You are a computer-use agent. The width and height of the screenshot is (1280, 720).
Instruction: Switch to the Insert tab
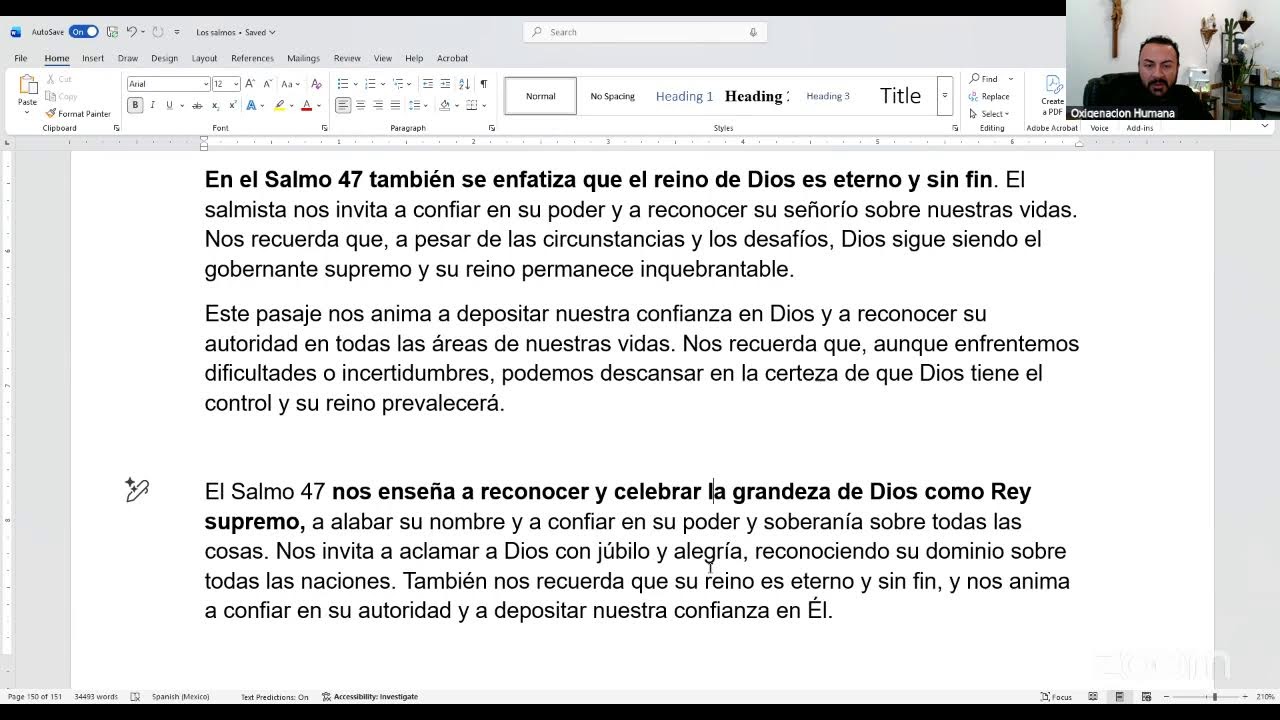point(93,58)
